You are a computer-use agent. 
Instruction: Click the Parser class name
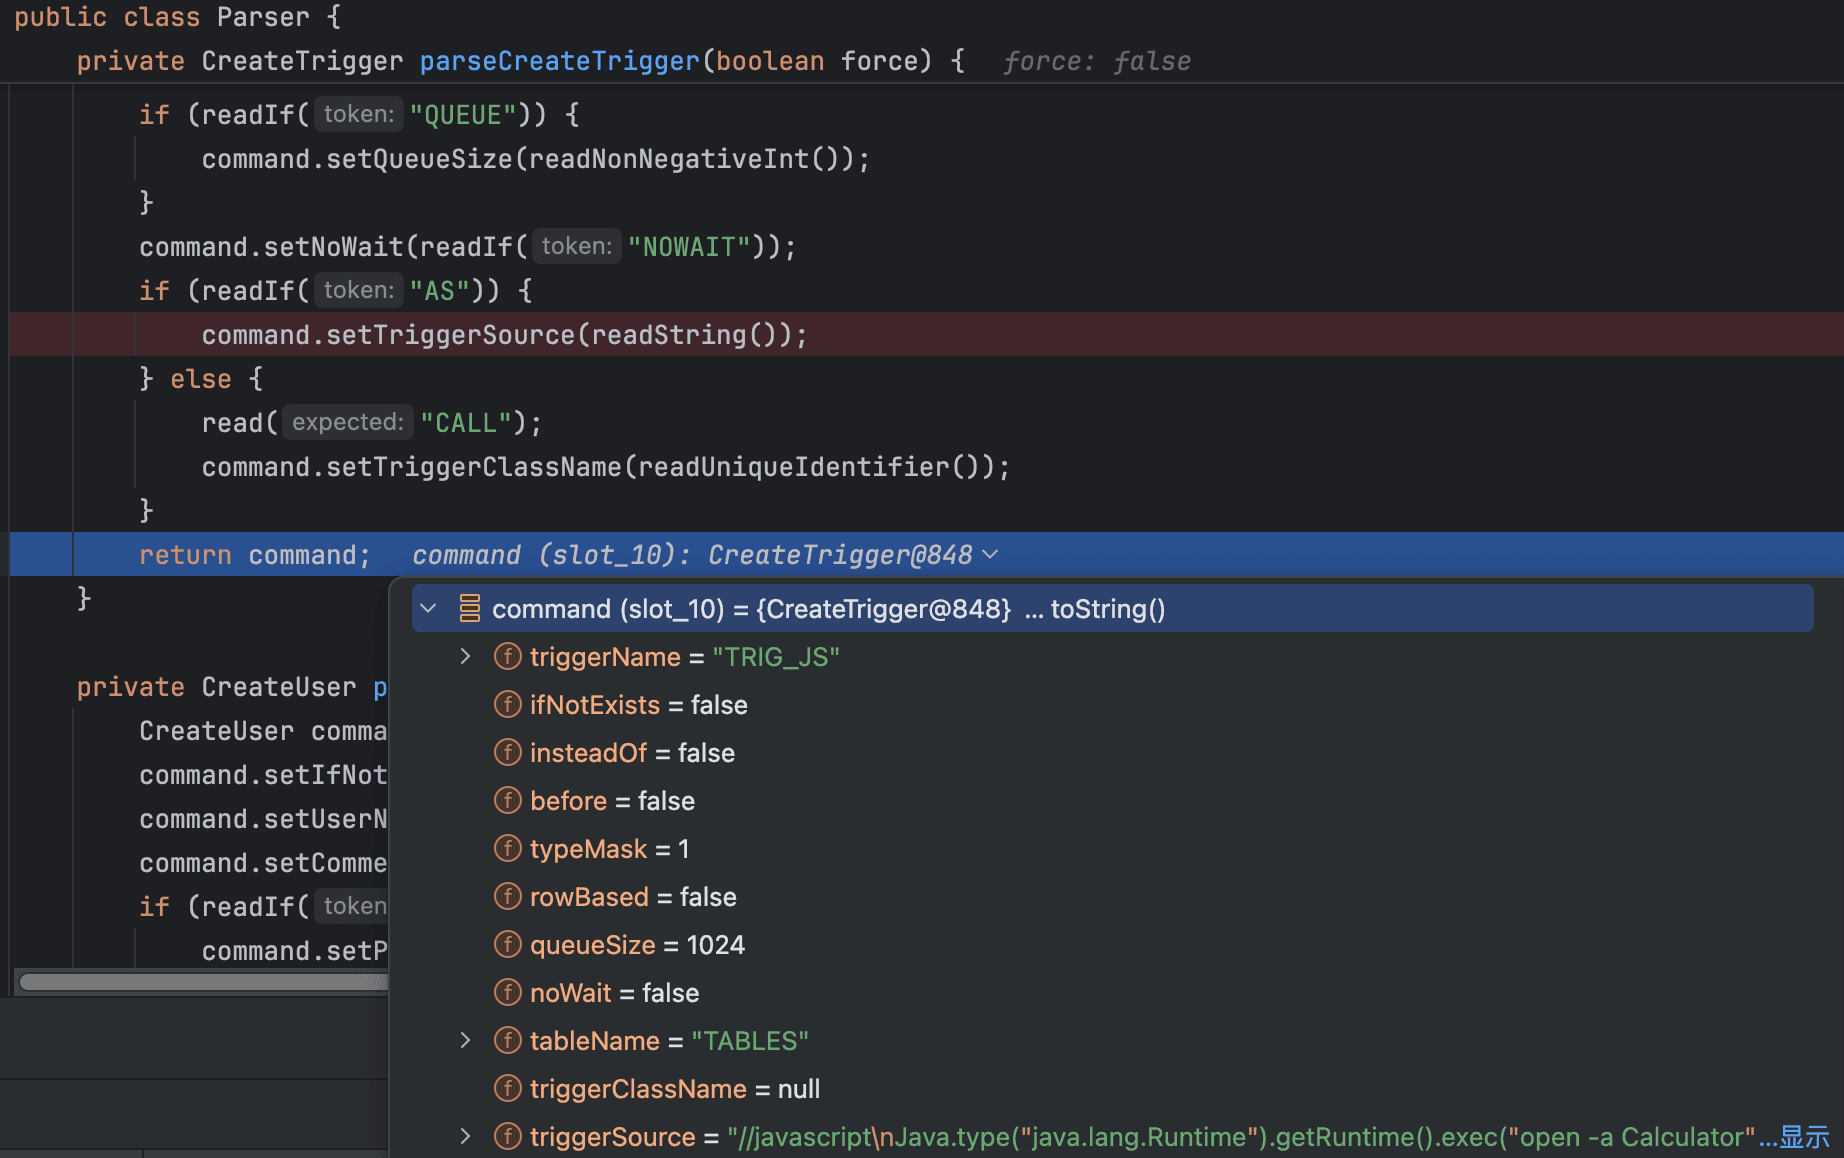click(x=263, y=17)
